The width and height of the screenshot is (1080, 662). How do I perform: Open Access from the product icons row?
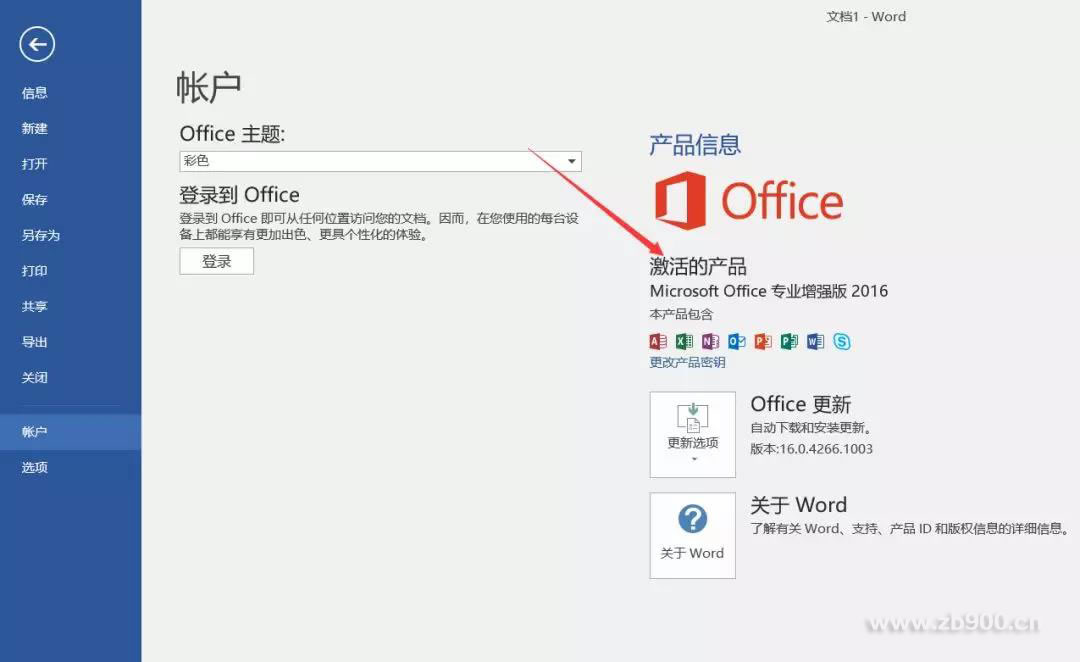click(x=657, y=341)
